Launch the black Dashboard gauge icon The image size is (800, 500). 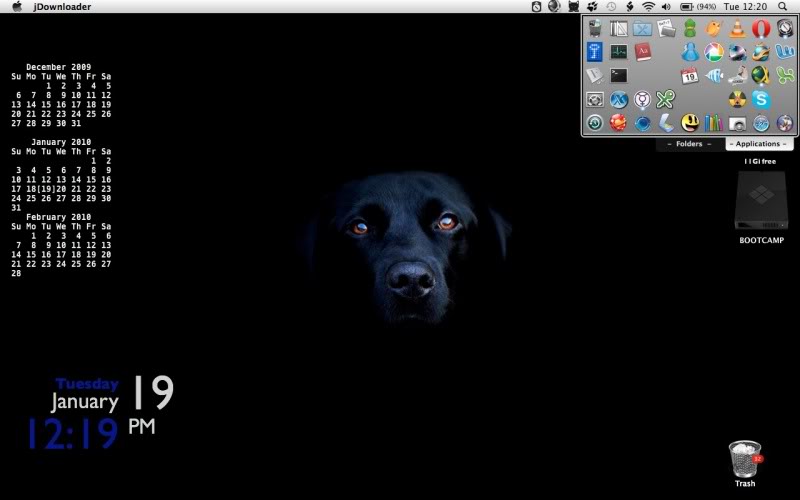click(785, 28)
